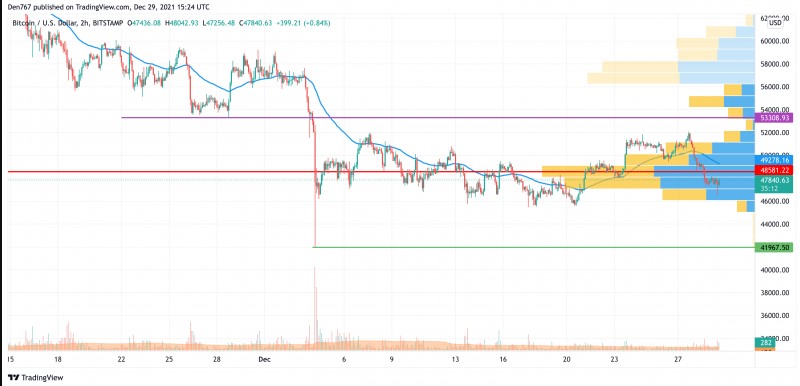Click the +399.21 (+0.84%) change value
This screenshot has height=386, width=800.
tap(304, 23)
